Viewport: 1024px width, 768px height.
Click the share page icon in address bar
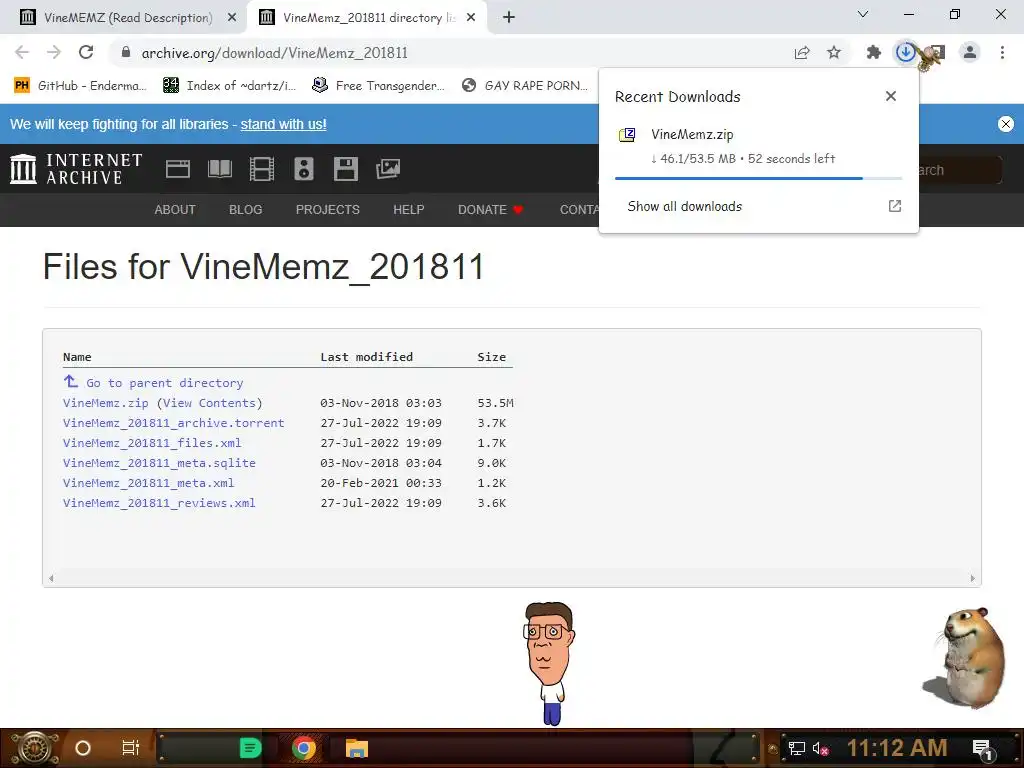click(802, 52)
